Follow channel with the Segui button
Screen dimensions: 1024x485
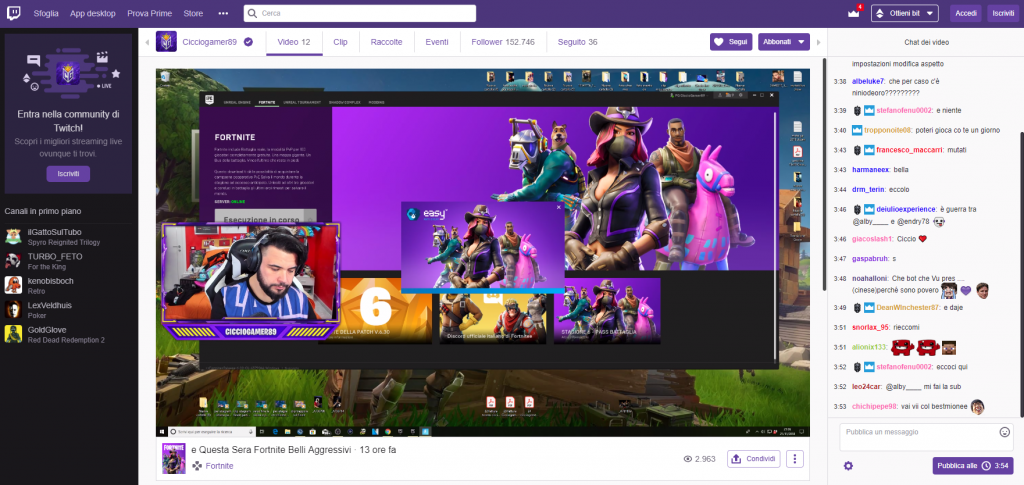pos(731,42)
